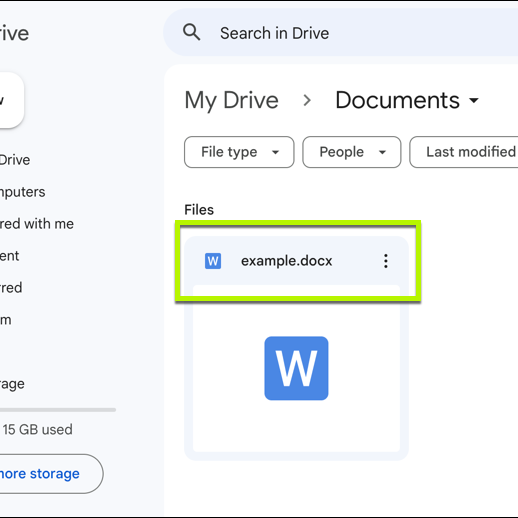Click the Files section heading
The height and width of the screenshot is (518, 518).
pos(199,210)
